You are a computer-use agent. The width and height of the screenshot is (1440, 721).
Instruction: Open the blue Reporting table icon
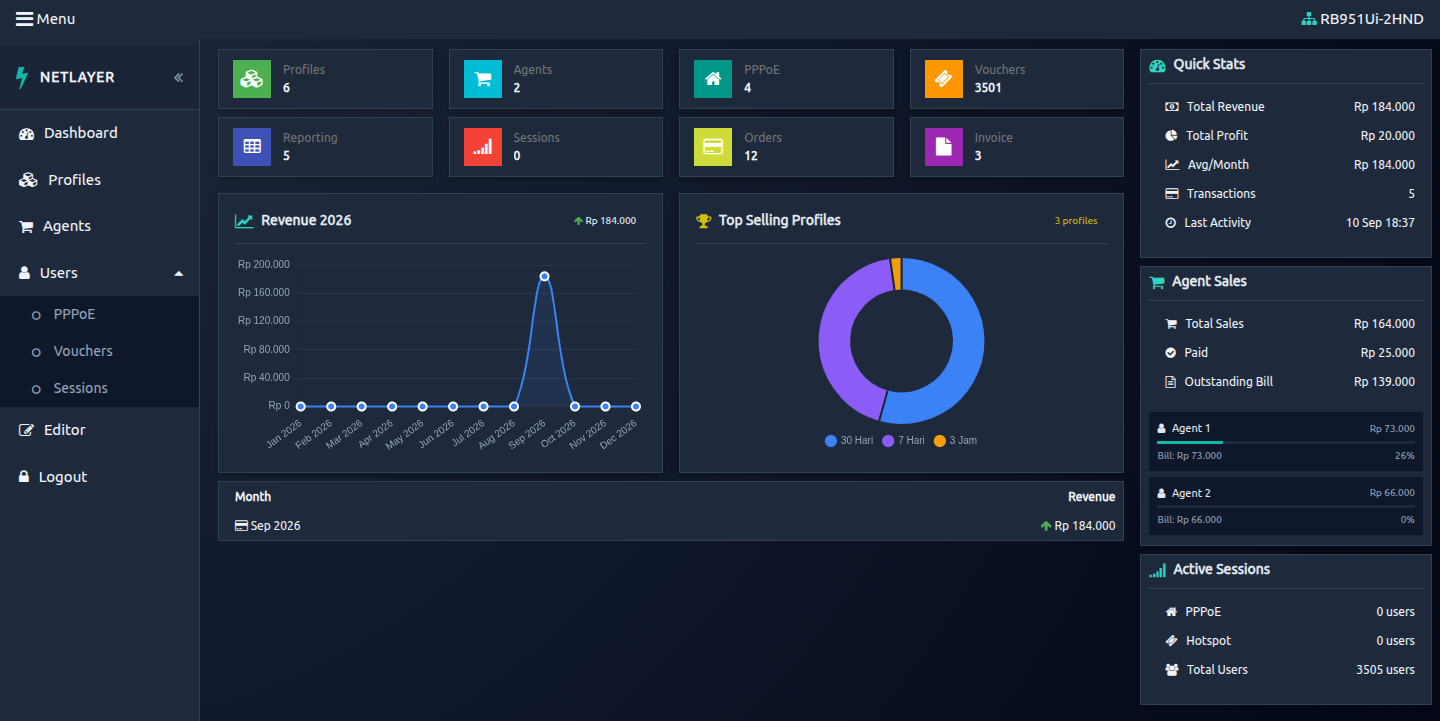(252, 147)
